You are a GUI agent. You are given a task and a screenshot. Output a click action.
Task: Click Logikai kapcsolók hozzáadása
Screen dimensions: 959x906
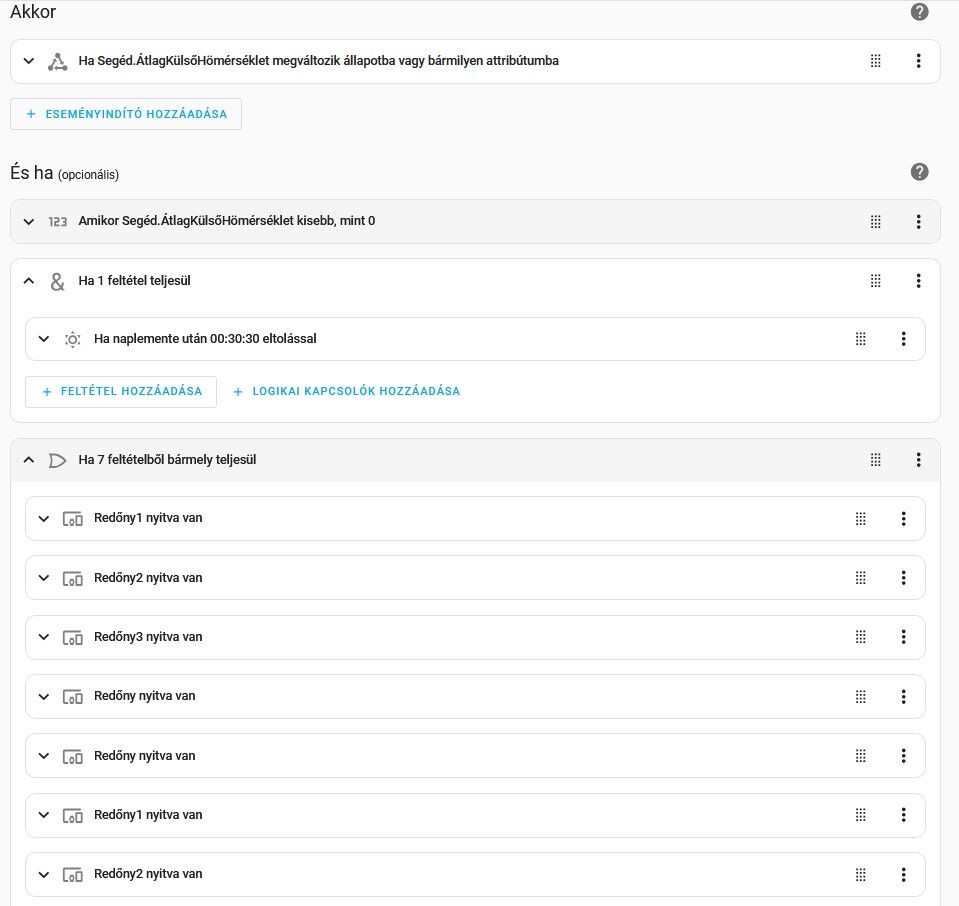[x=346, y=392]
